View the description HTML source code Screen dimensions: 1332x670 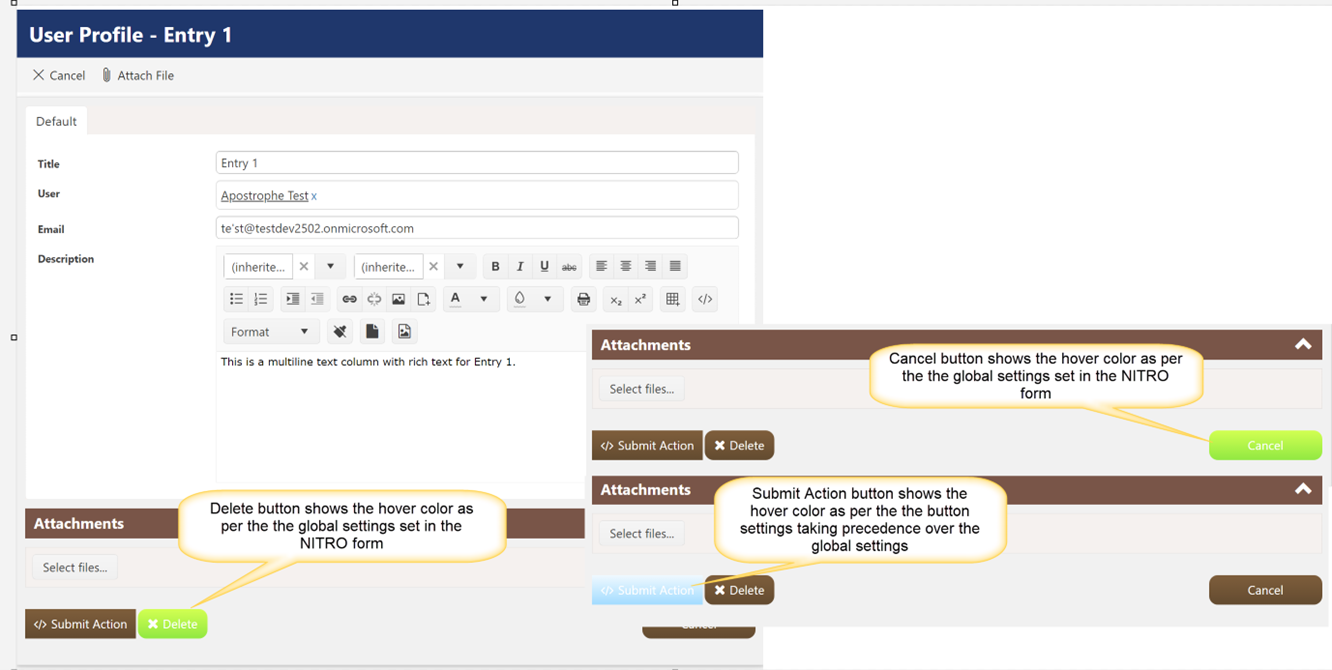705,299
